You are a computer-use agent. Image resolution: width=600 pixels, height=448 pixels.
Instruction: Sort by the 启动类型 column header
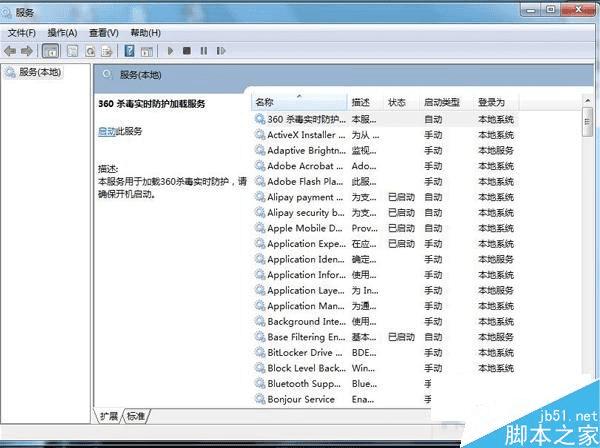coord(446,102)
